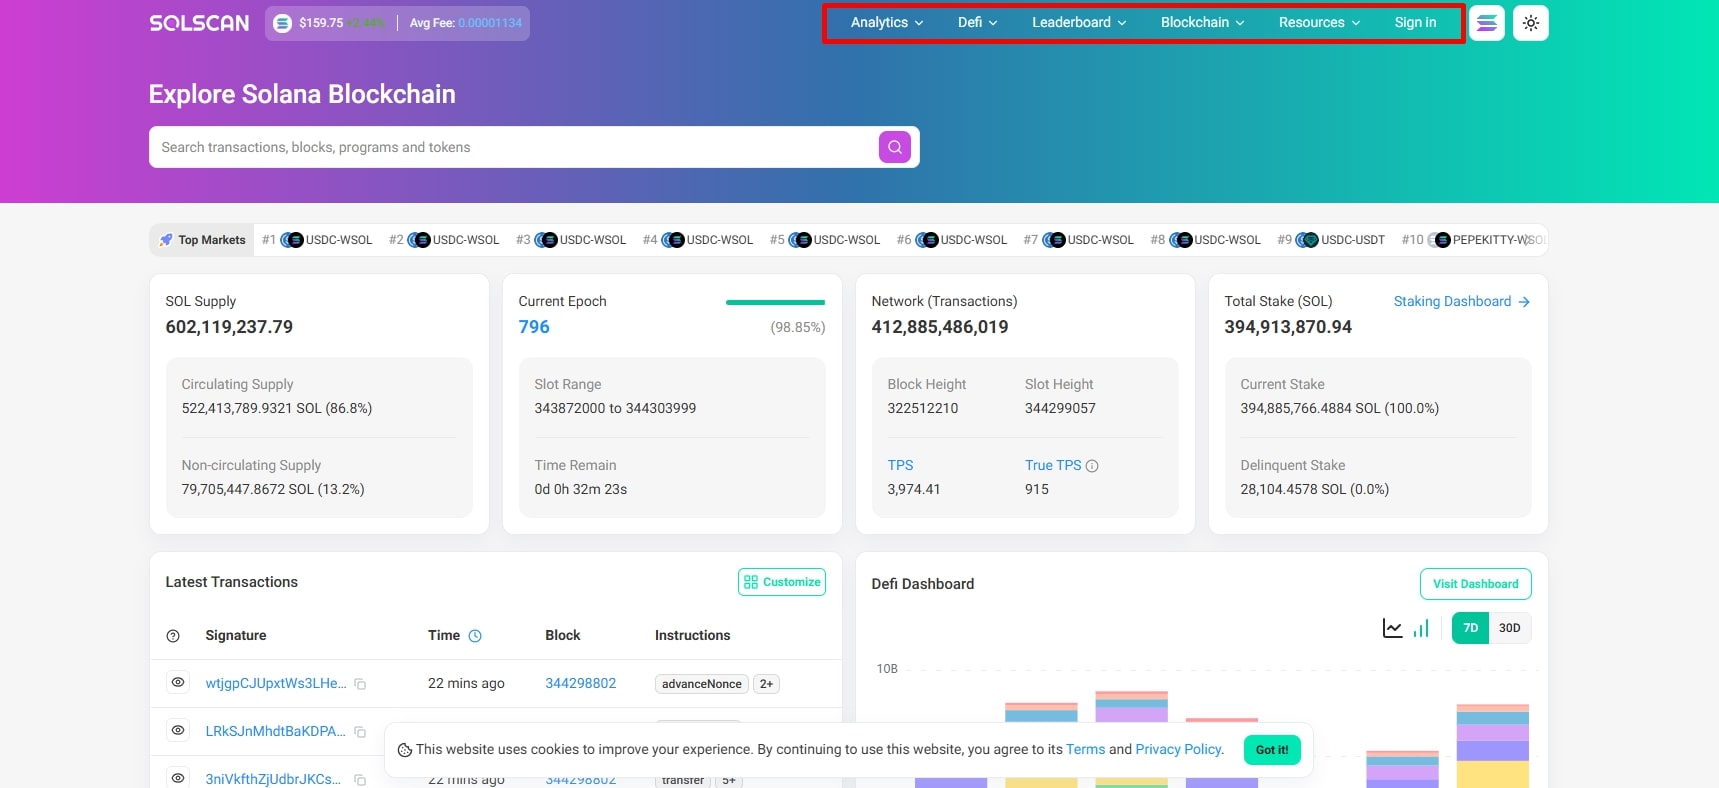Toggle the eye icon for 3niVkfthZjUdbrJKCs row

point(178,778)
